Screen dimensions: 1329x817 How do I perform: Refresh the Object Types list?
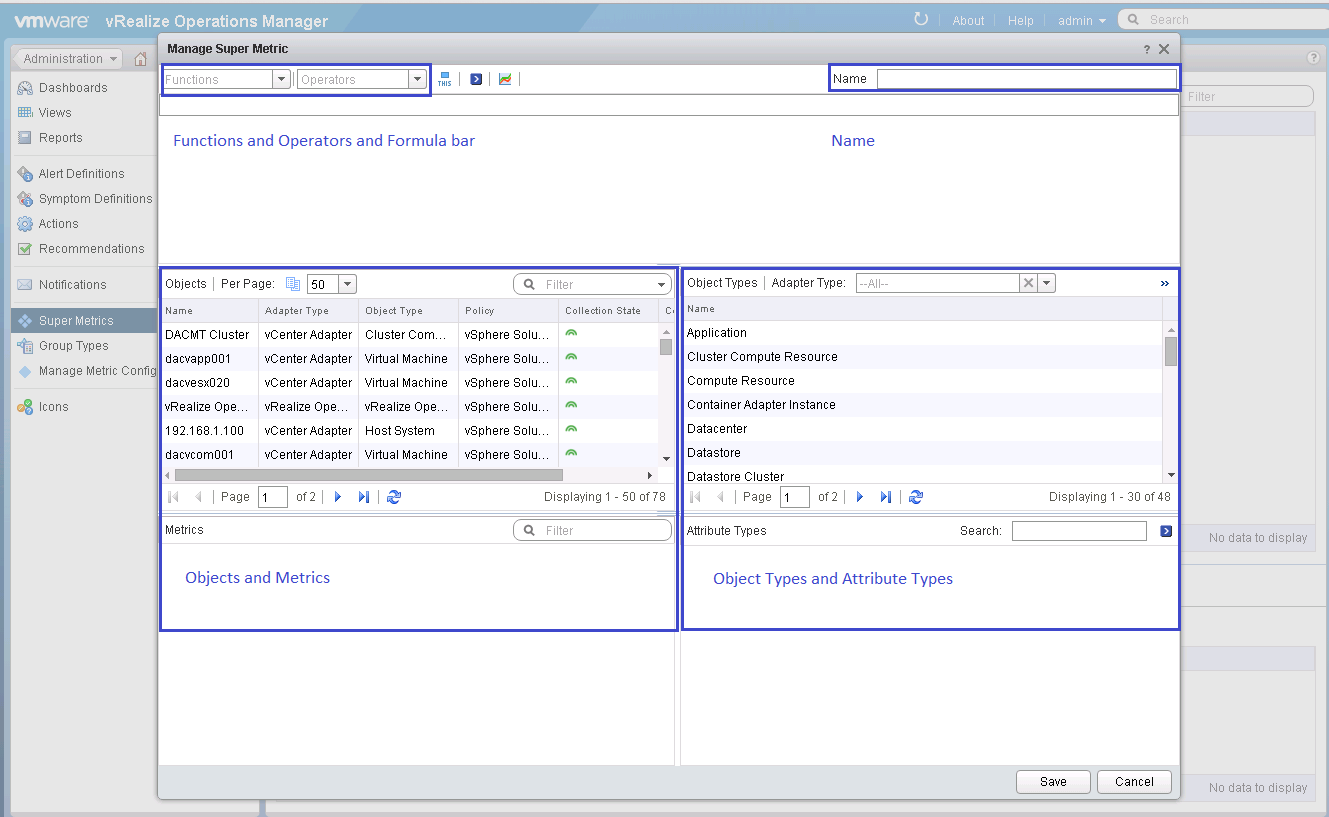point(915,497)
